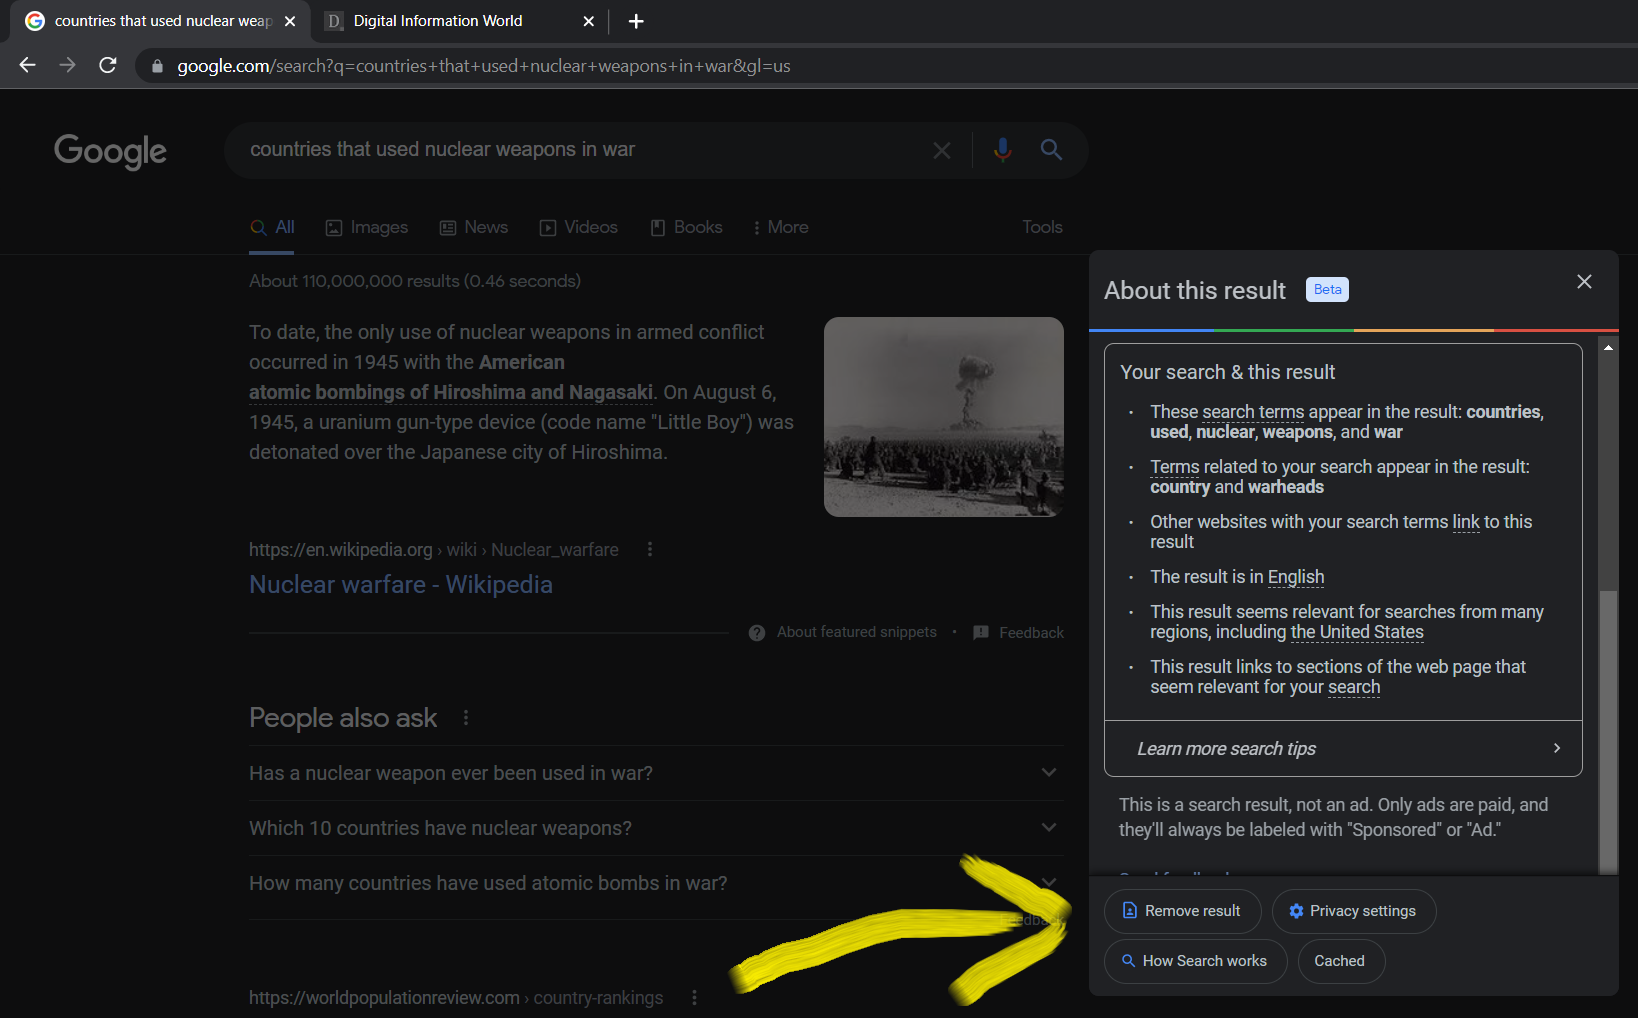The image size is (1638, 1018).
Task: Expand 'Has a nuclear weapon ever been used in war?'
Action: 656,773
